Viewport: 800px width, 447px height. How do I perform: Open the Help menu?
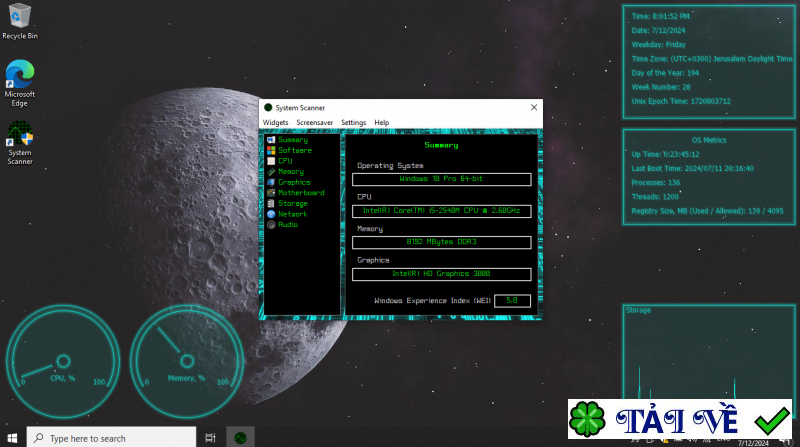(382, 122)
